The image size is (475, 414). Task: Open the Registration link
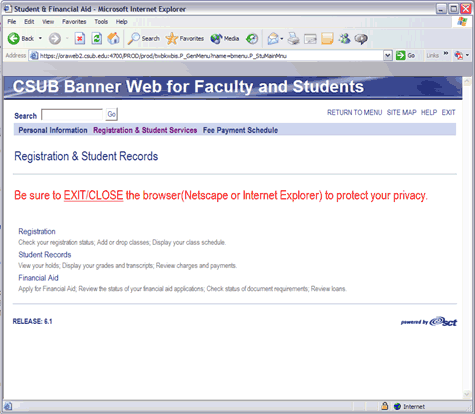click(37, 231)
